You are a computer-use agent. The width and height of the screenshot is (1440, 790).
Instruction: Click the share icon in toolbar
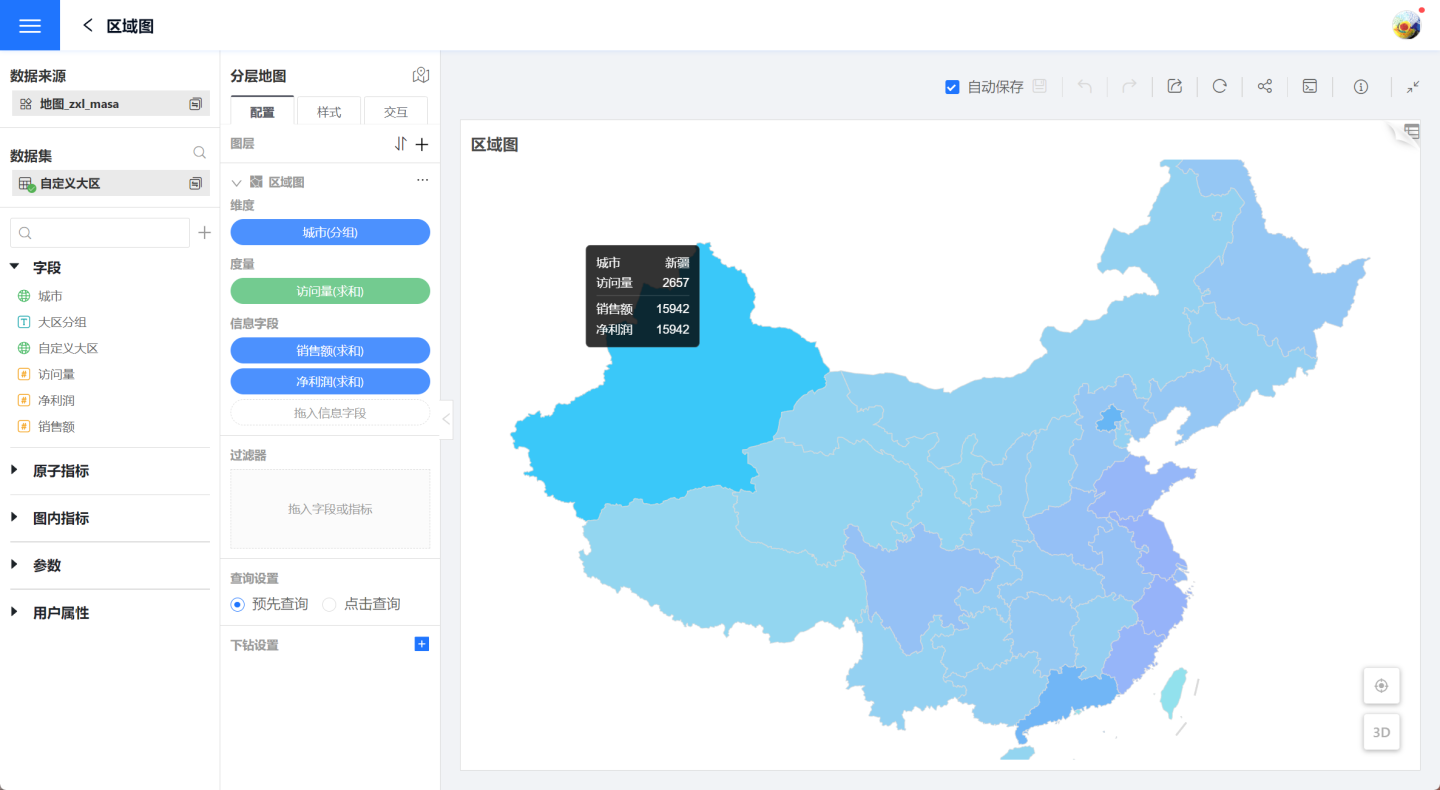tap(1264, 86)
